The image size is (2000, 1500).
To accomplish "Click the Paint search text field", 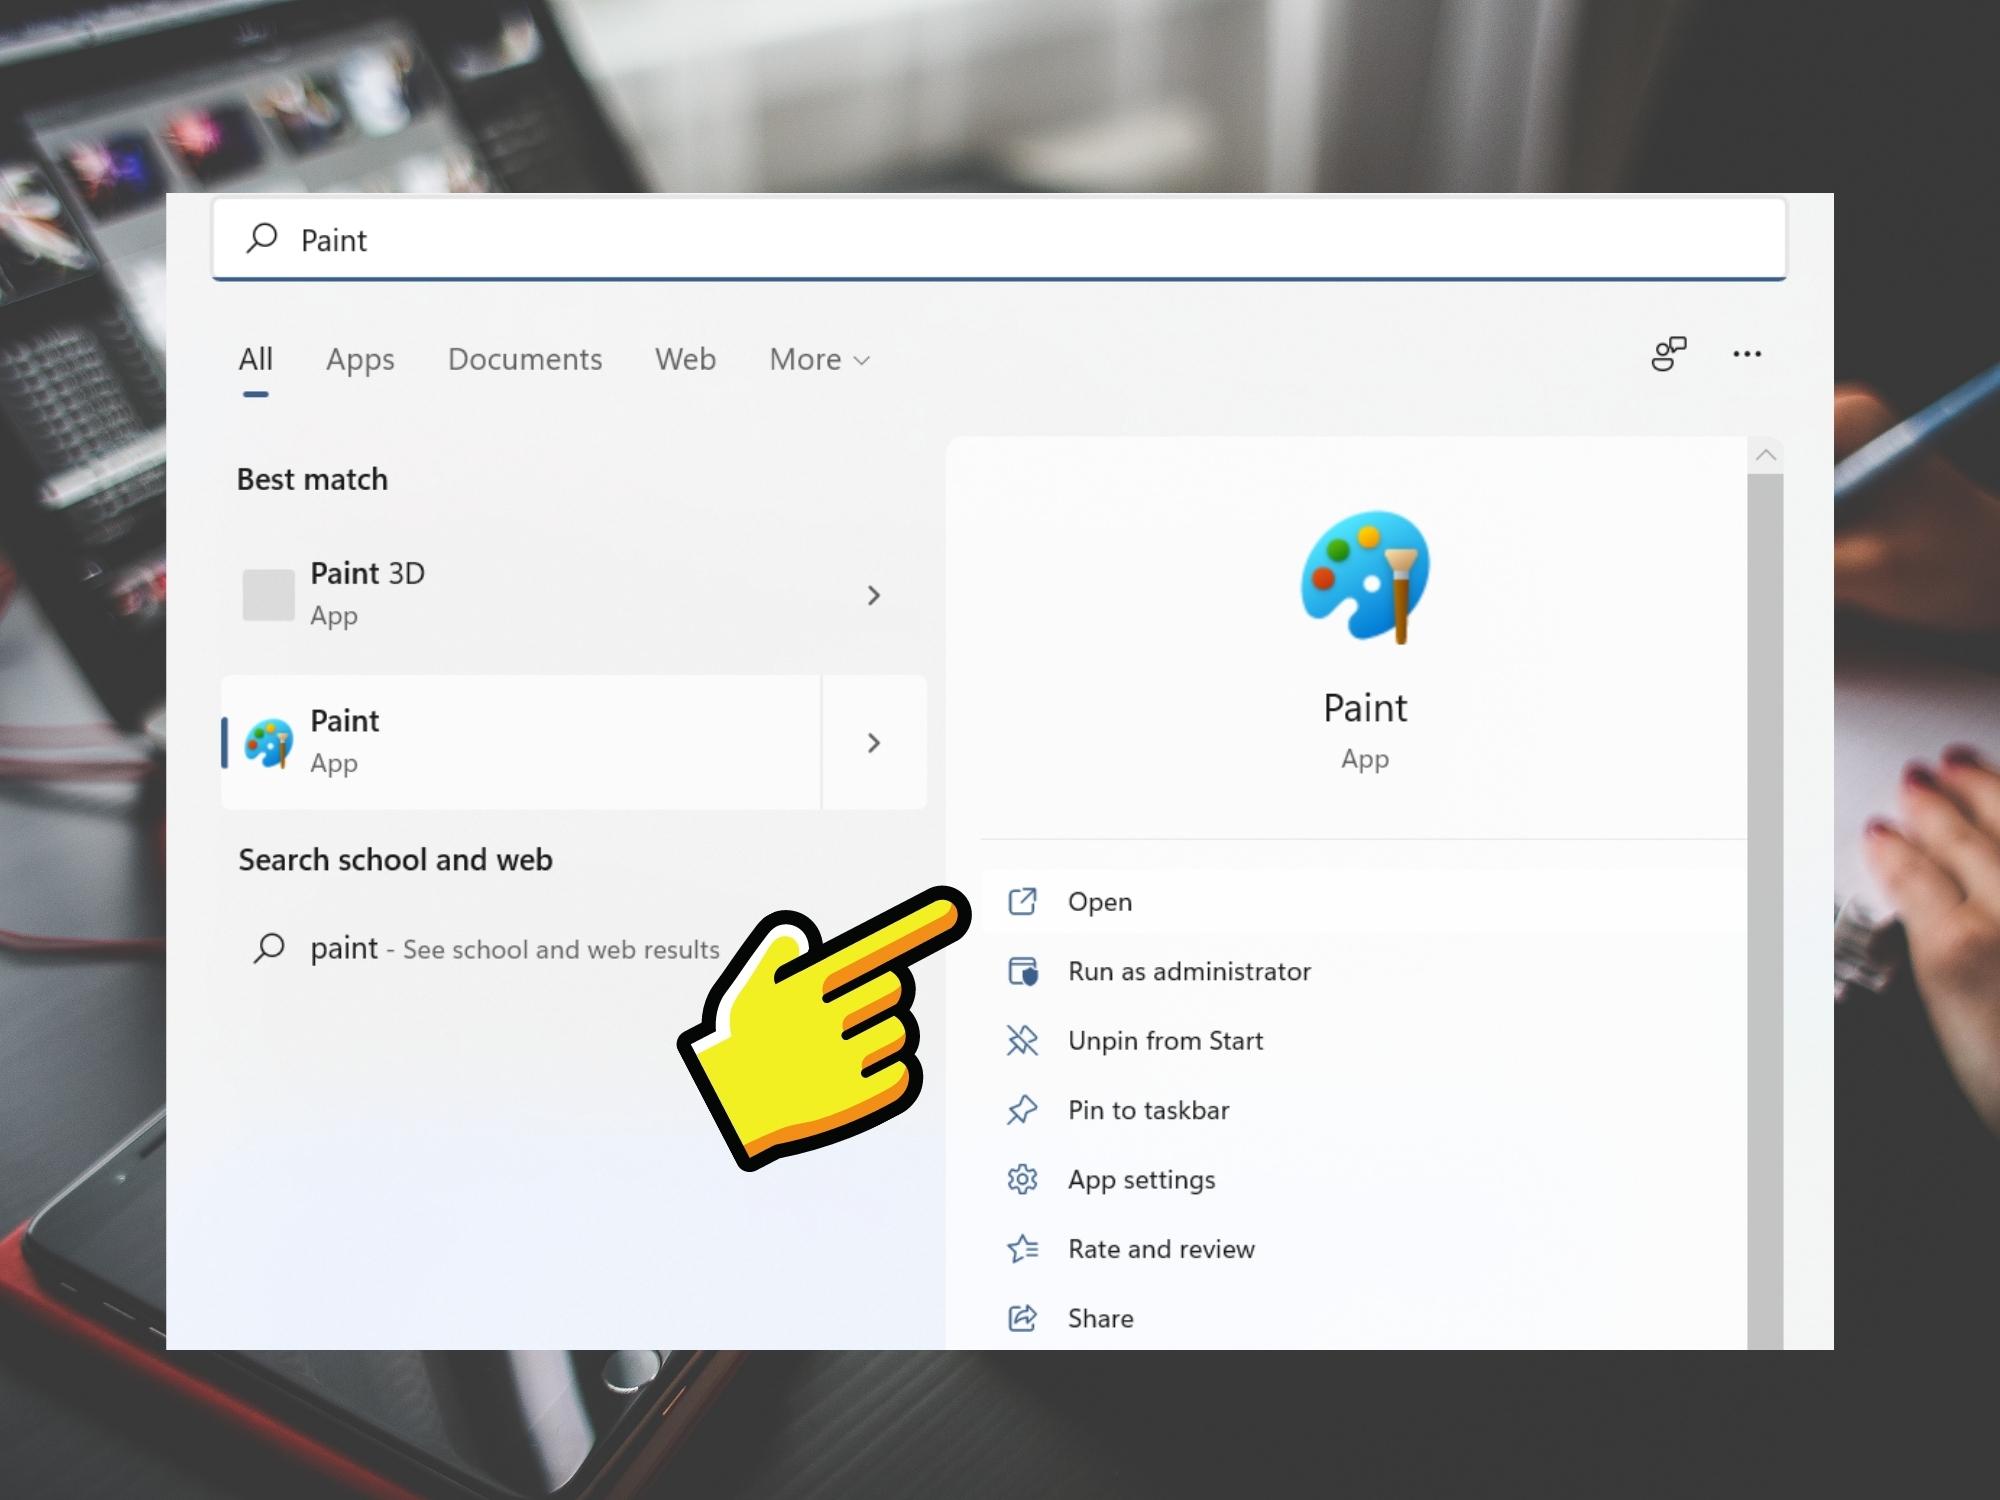I will point(998,240).
